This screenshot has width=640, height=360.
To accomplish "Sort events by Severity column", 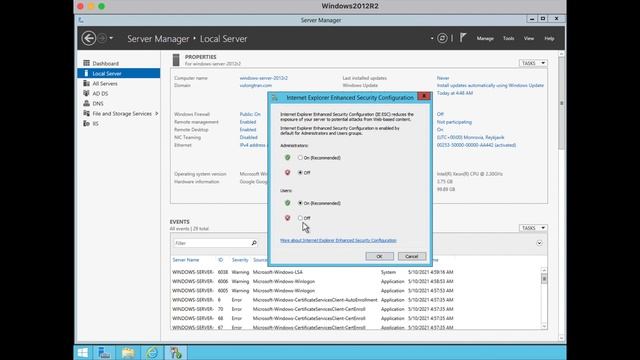I will 240,260.
